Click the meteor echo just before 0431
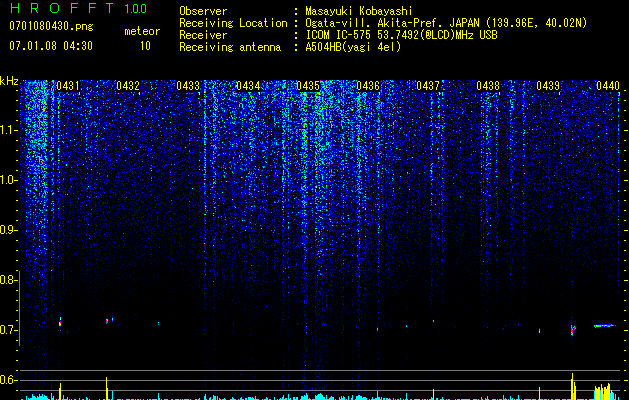The width and height of the screenshot is (629, 400). [60, 321]
